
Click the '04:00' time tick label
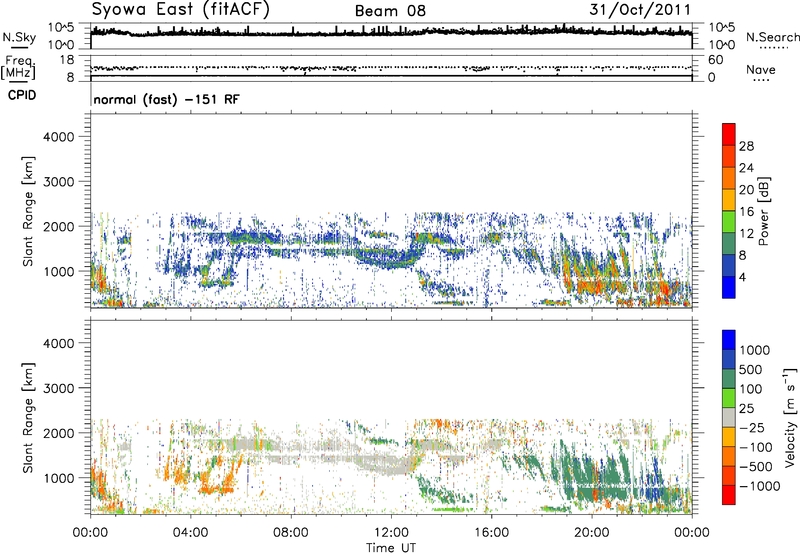point(190,533)
